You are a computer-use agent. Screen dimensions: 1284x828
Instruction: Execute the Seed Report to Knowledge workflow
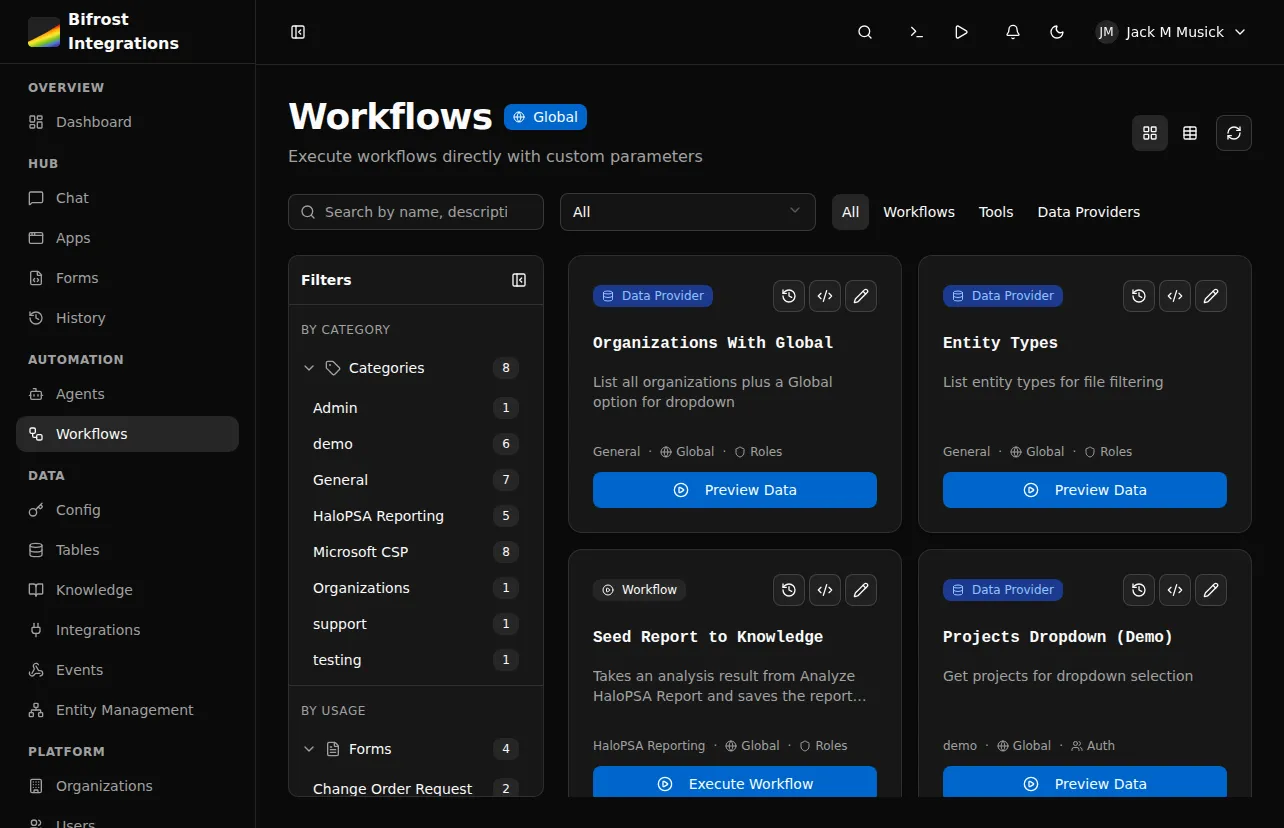click(x=735, y=783)
